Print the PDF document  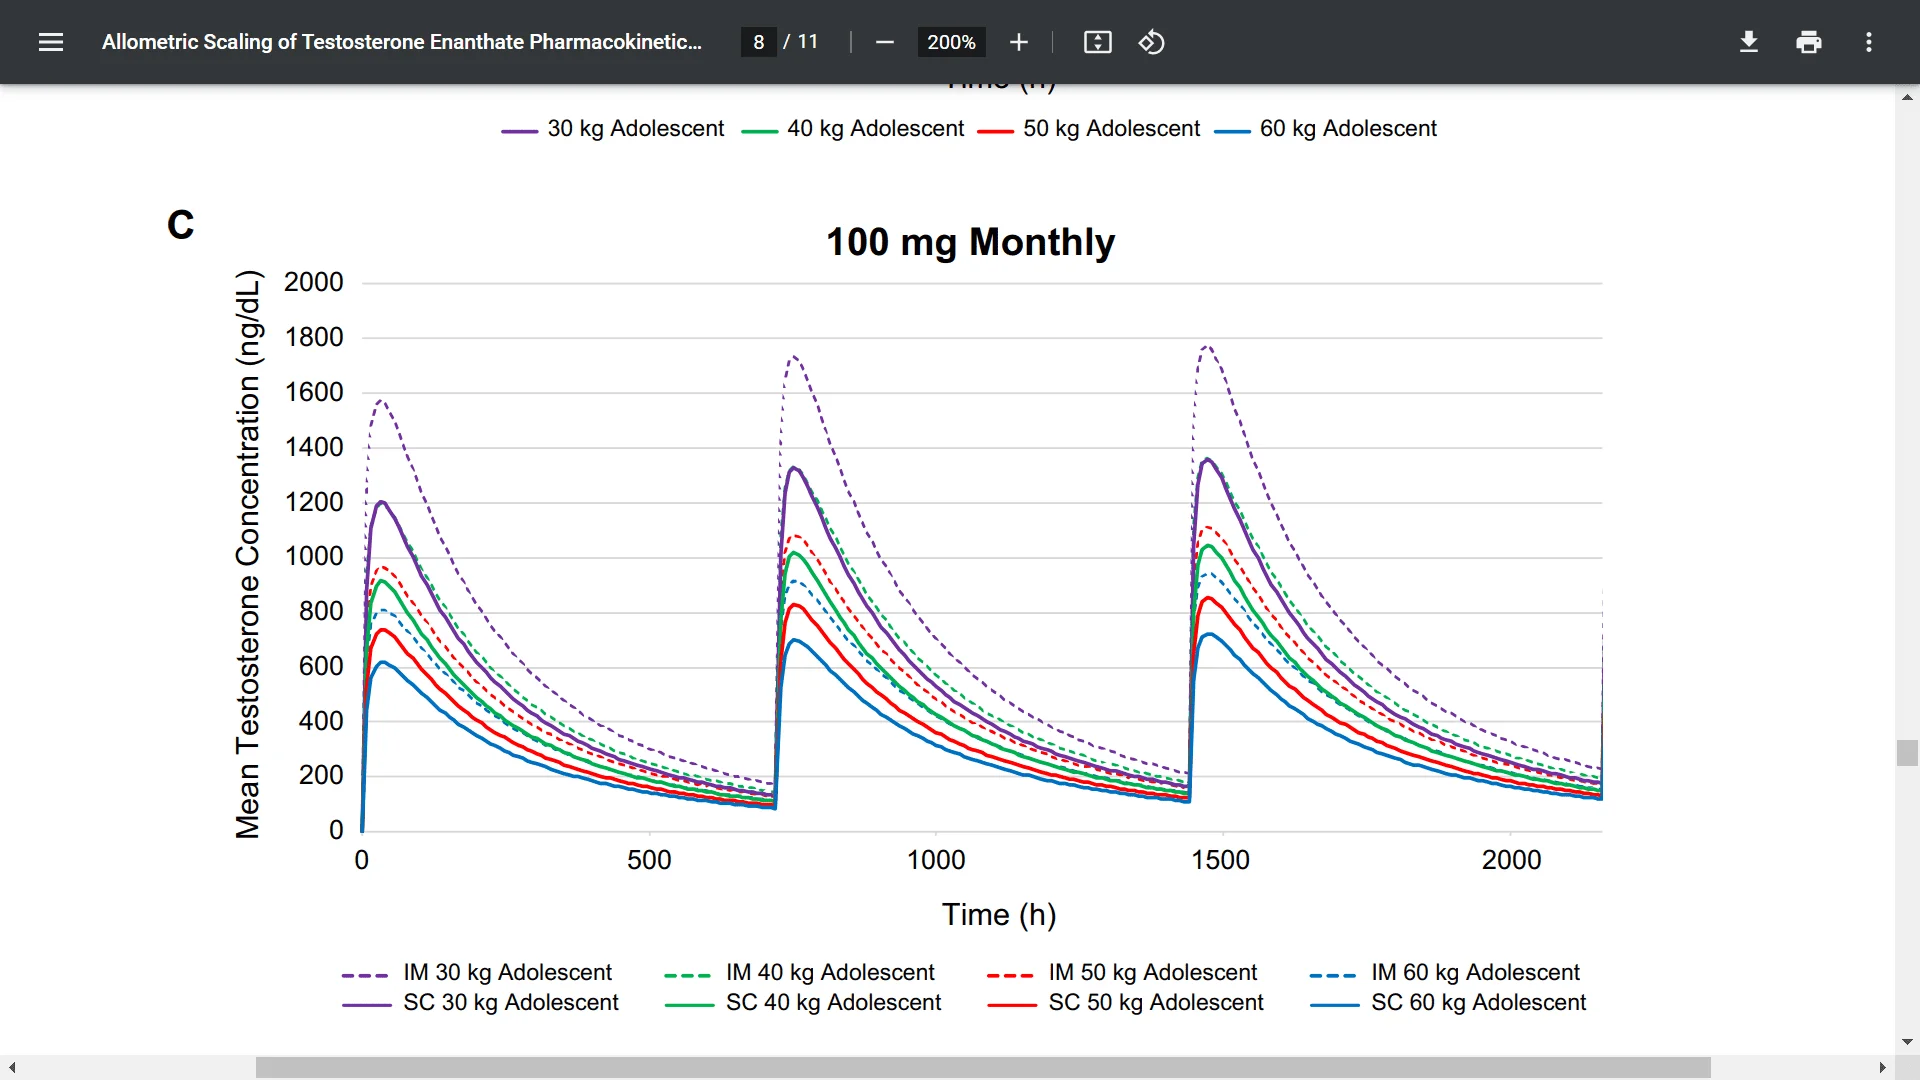pos(1809,42)
